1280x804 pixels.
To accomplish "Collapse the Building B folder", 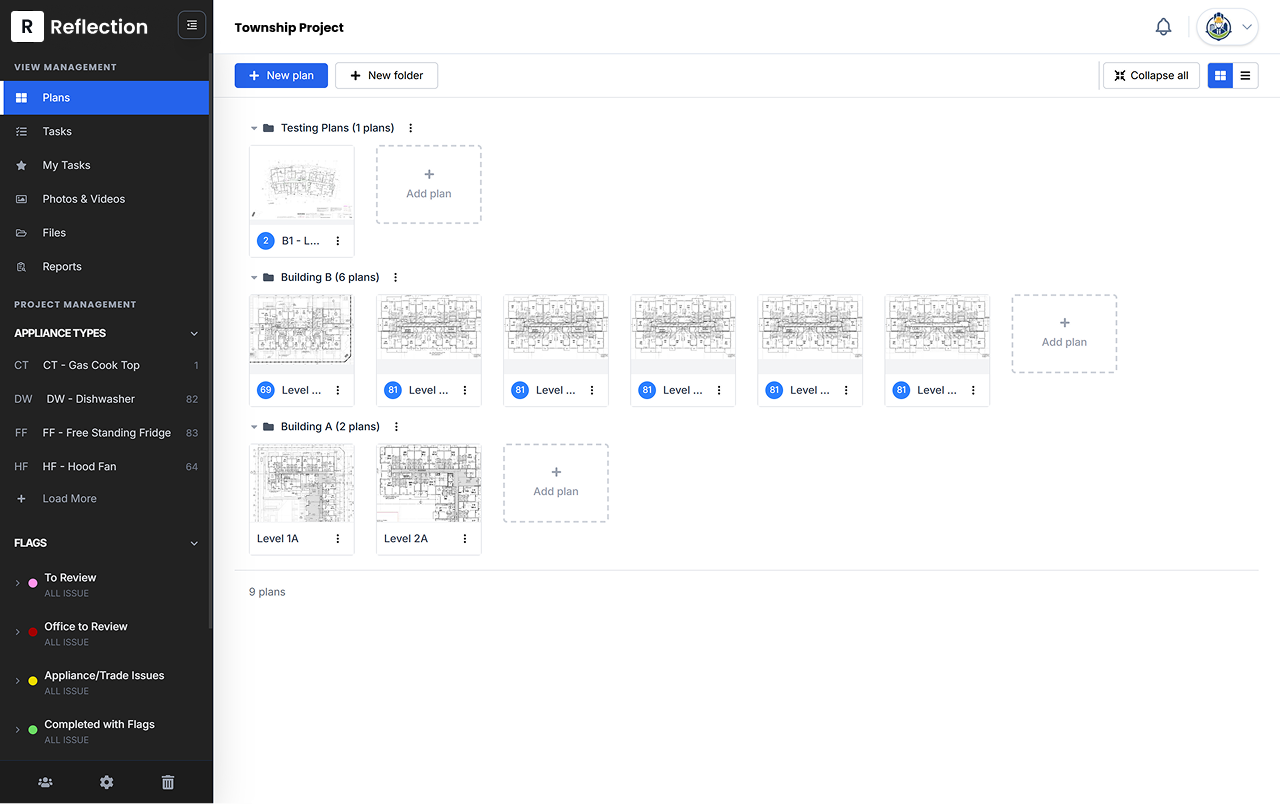I will (x=254, y=277).
